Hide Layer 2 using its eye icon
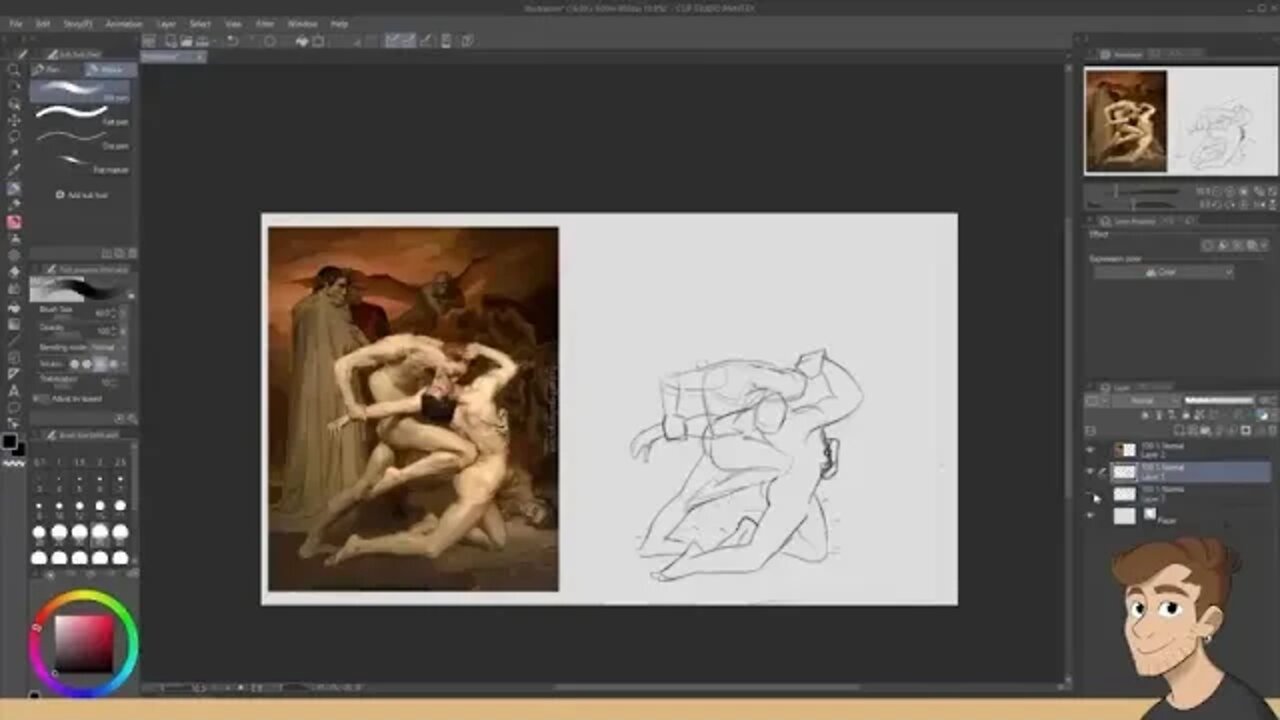This screenshot has height=720, width=1280. [x=1090, y=449]
